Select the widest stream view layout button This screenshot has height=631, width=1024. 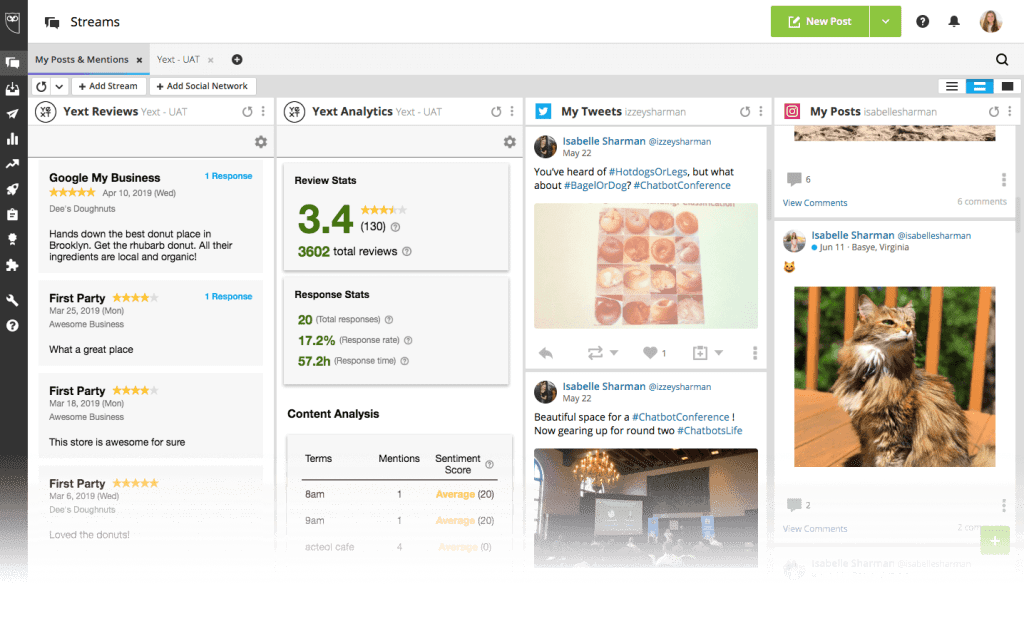1007,87
